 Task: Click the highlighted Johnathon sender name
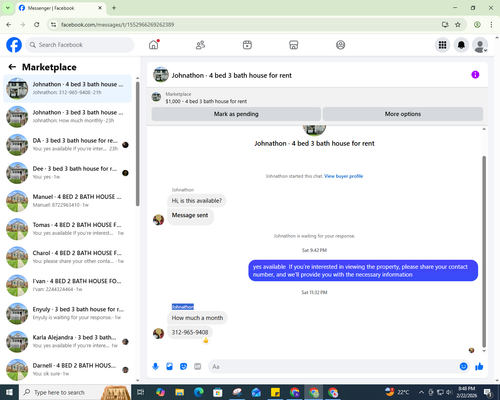tap(183, 307)
